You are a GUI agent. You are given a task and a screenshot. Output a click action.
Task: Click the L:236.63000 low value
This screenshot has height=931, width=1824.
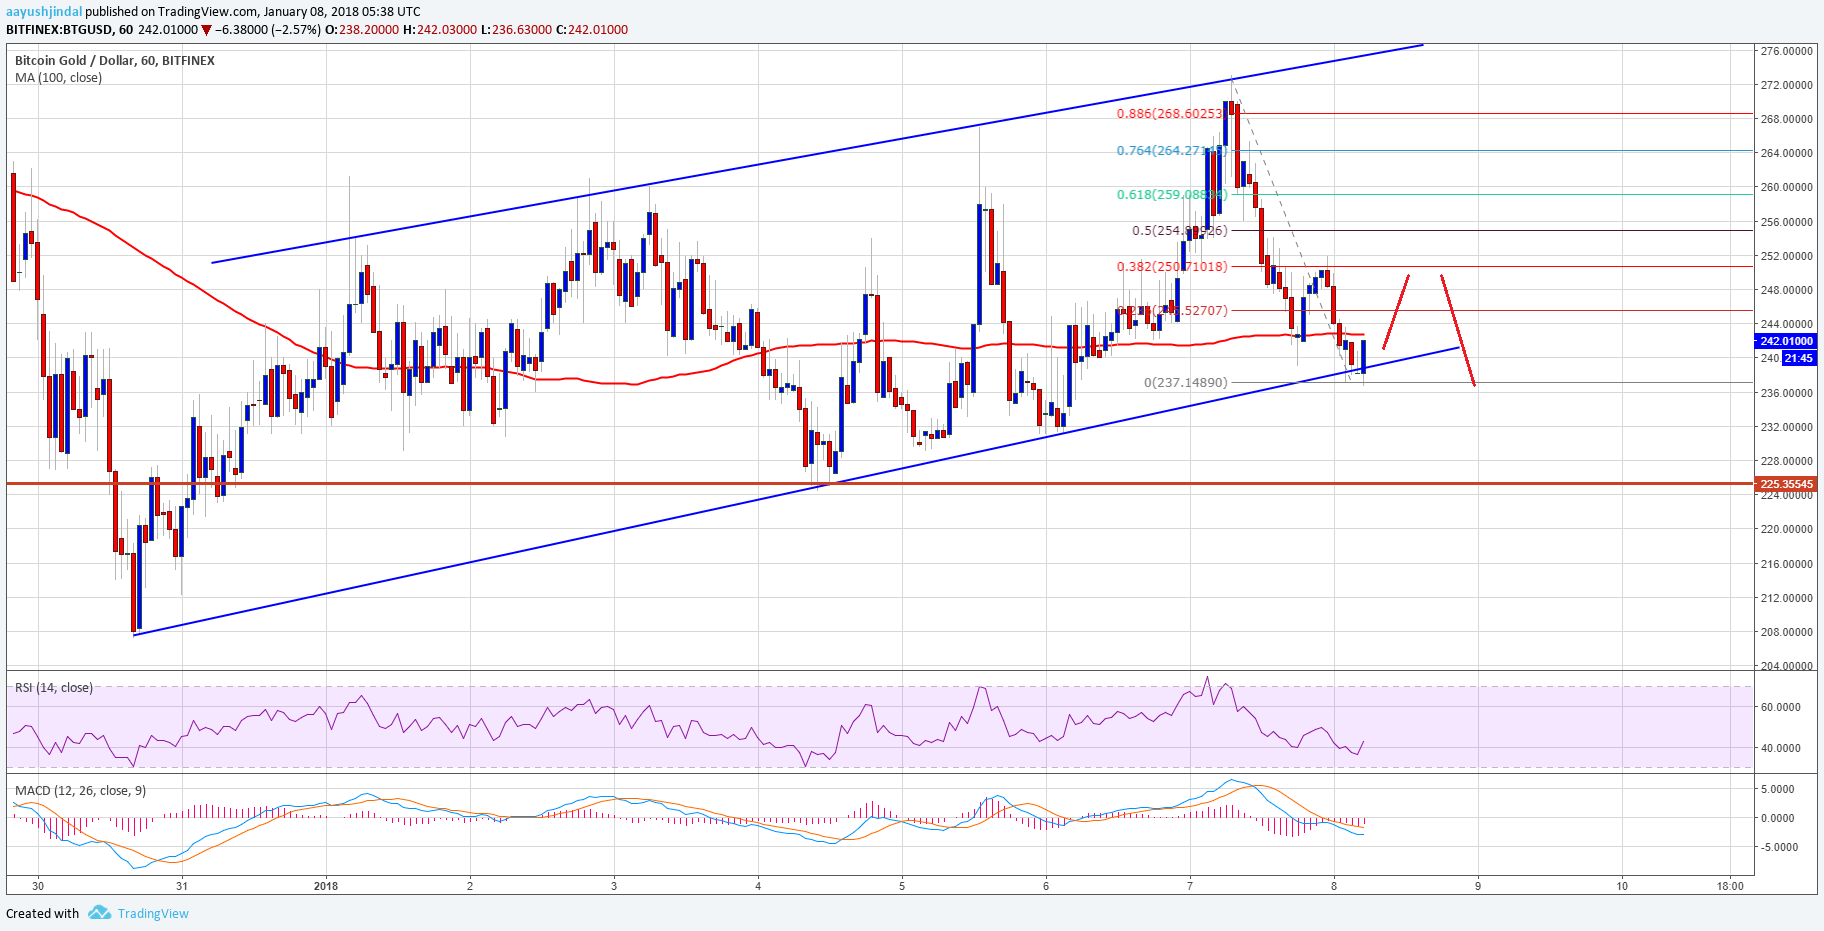516,30
